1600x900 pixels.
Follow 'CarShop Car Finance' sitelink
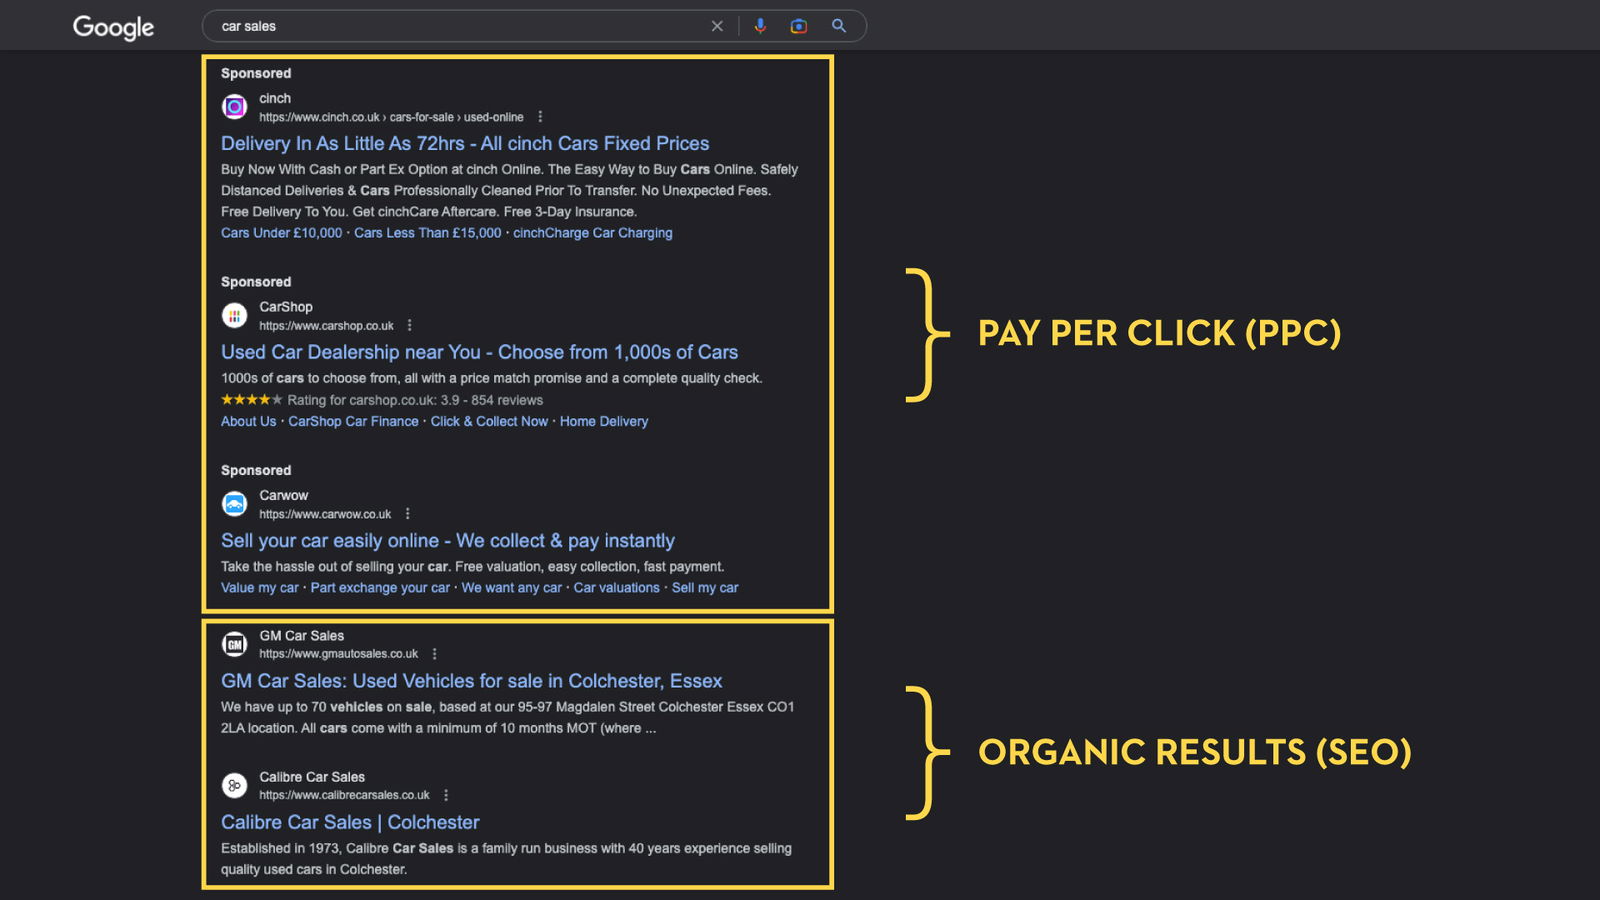pyautogui.click(x=353, y=422)
